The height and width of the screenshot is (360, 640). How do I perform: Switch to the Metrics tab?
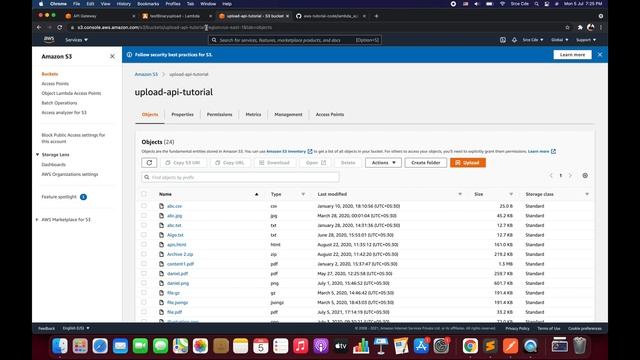253,115
